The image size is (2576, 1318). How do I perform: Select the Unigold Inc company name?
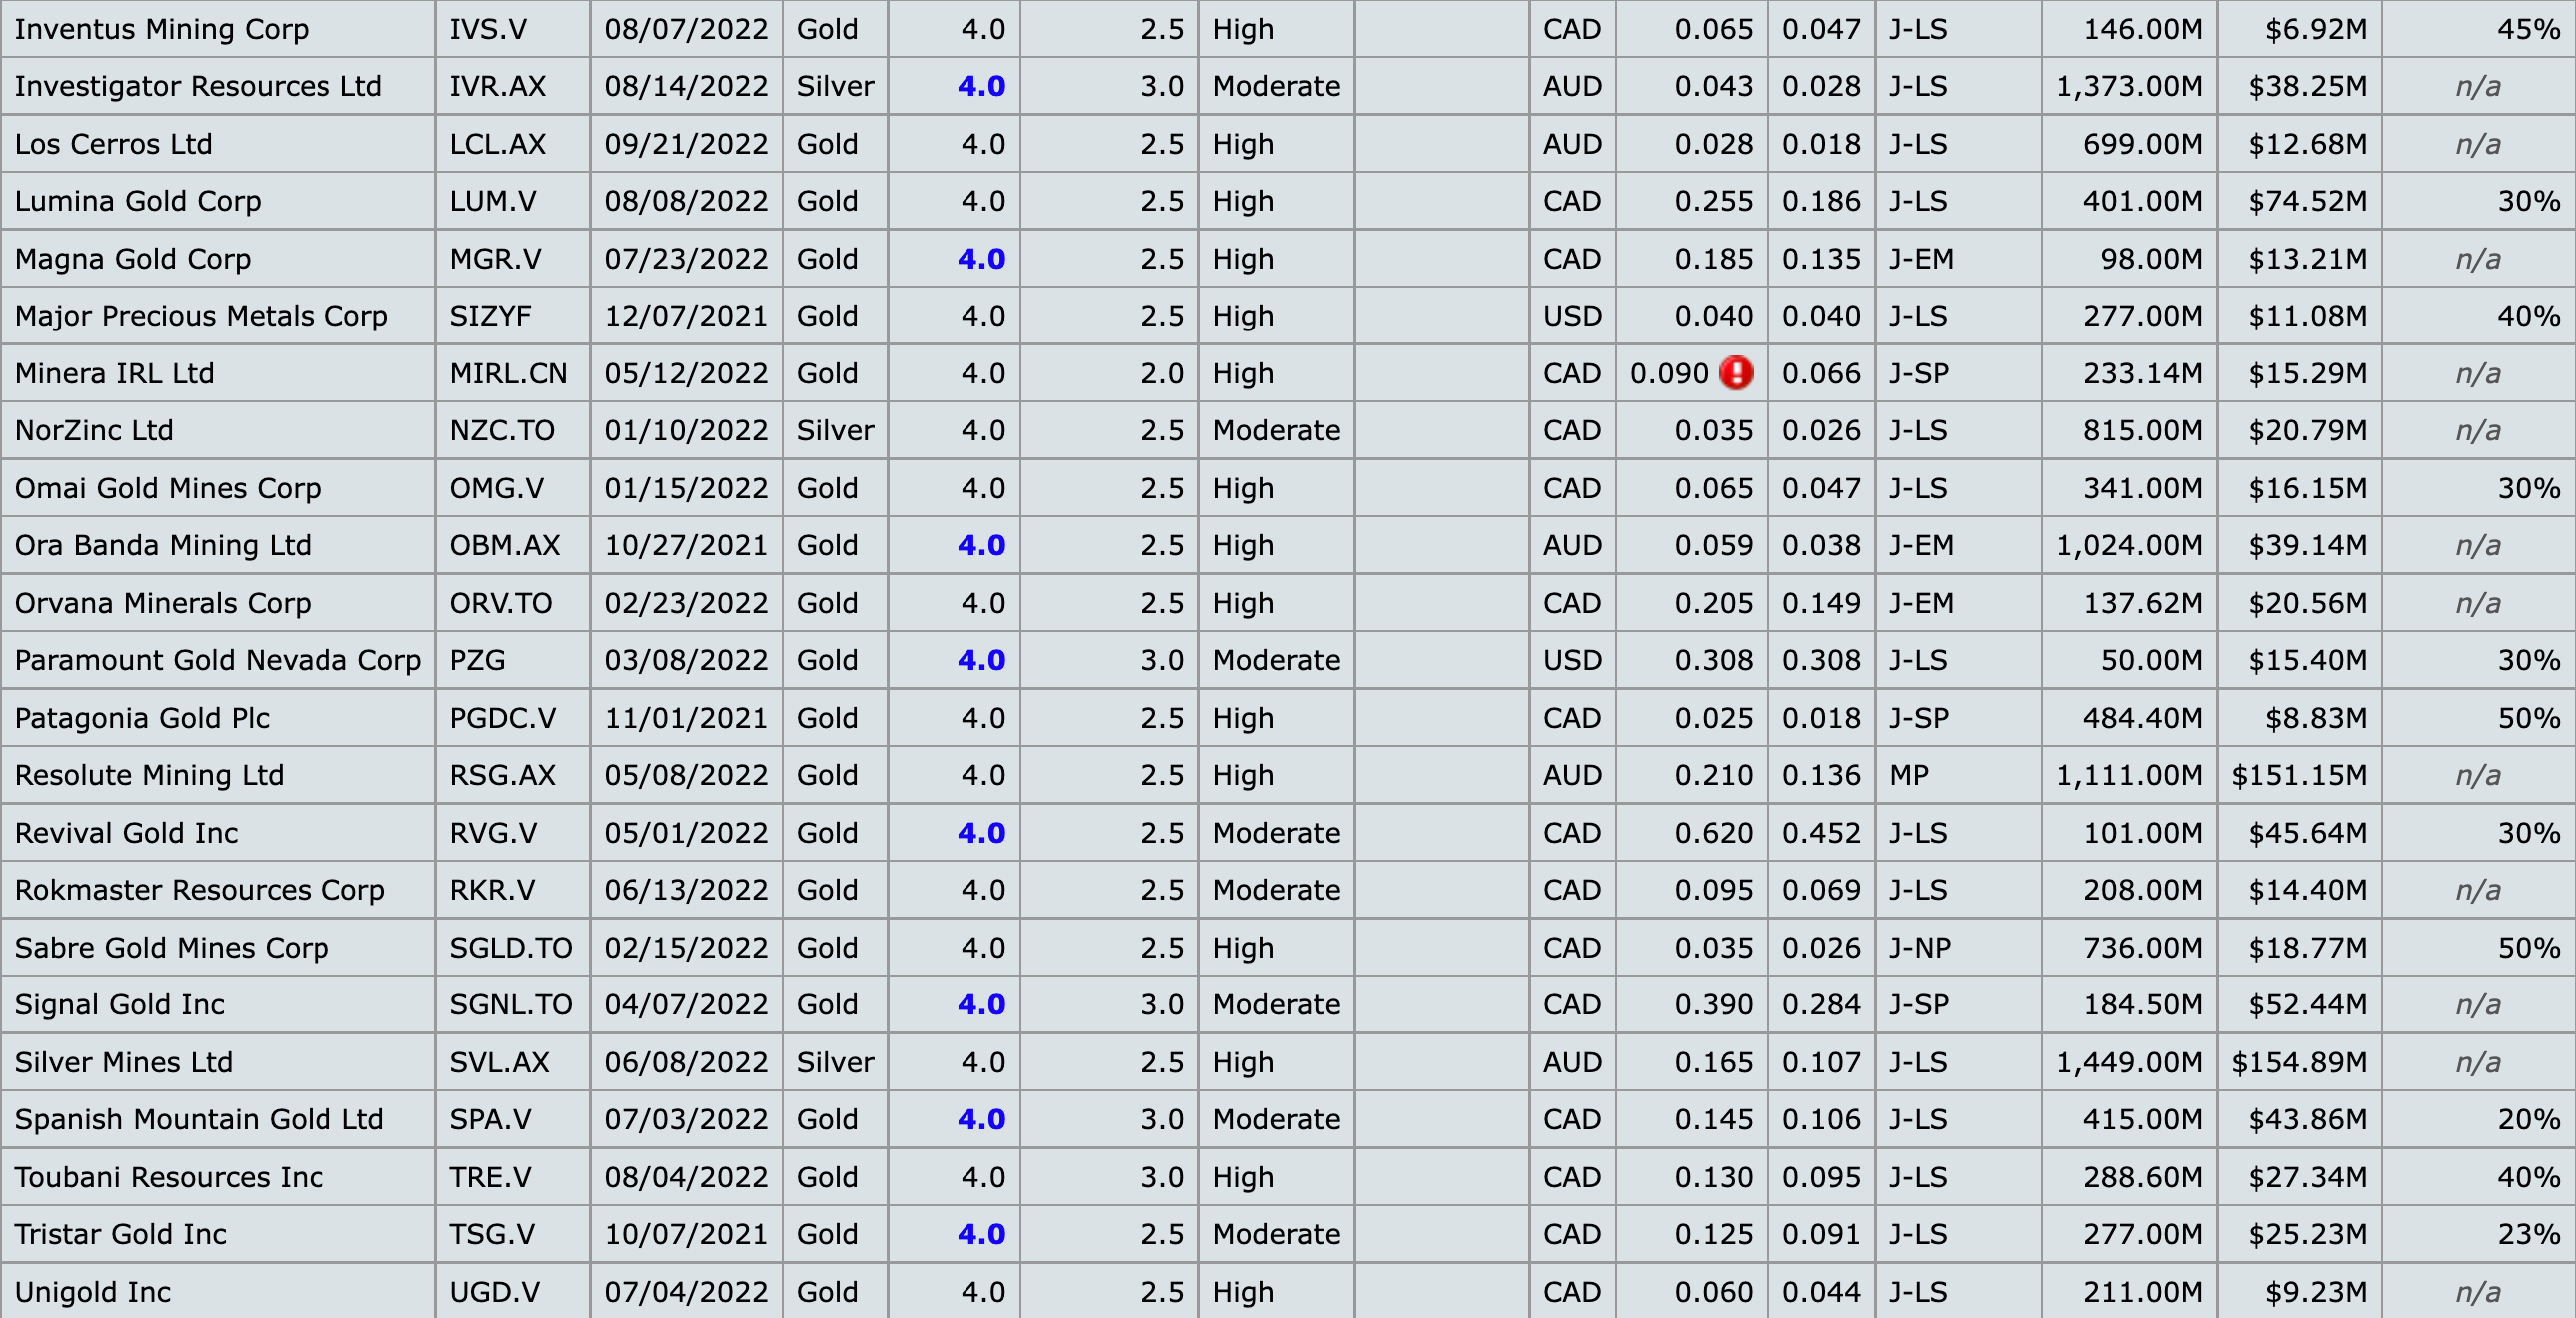click(x=92, y=1292)
